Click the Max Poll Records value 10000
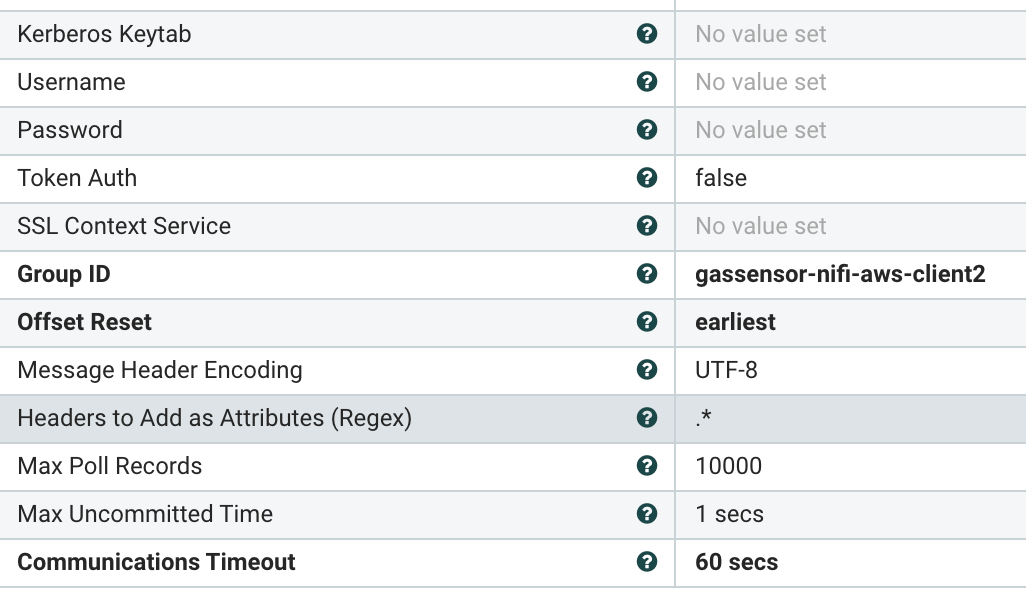The height and width of the screenshot is (593, 1026). click(x=728, y=466)
